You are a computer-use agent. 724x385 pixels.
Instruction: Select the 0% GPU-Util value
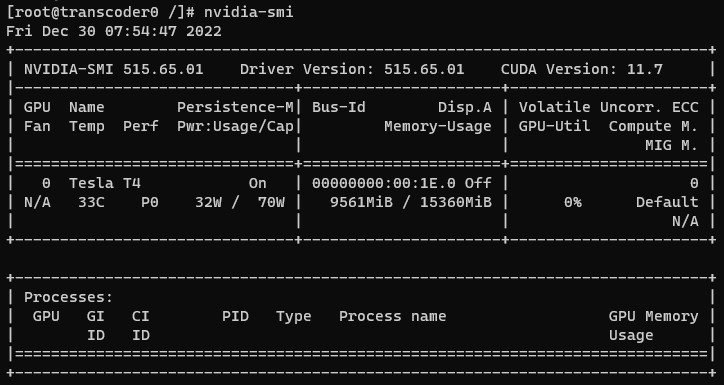[x=573, y=202]
